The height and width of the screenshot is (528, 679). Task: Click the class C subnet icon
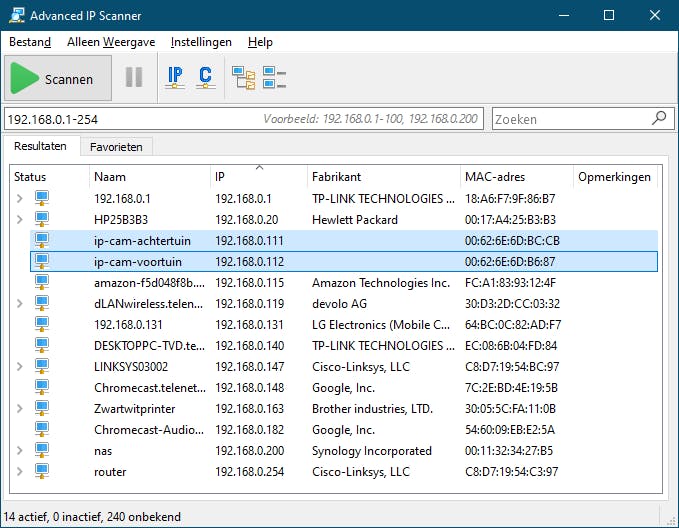pos(205,77)
